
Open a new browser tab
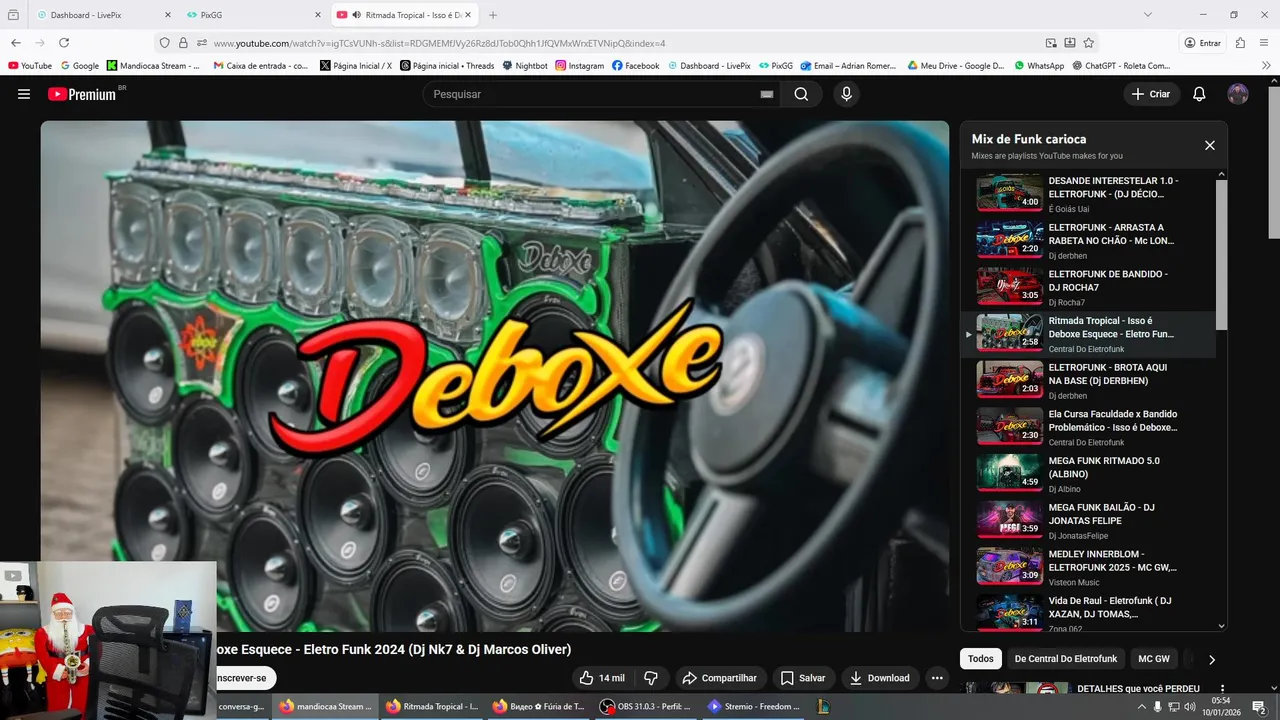point(493,15)
